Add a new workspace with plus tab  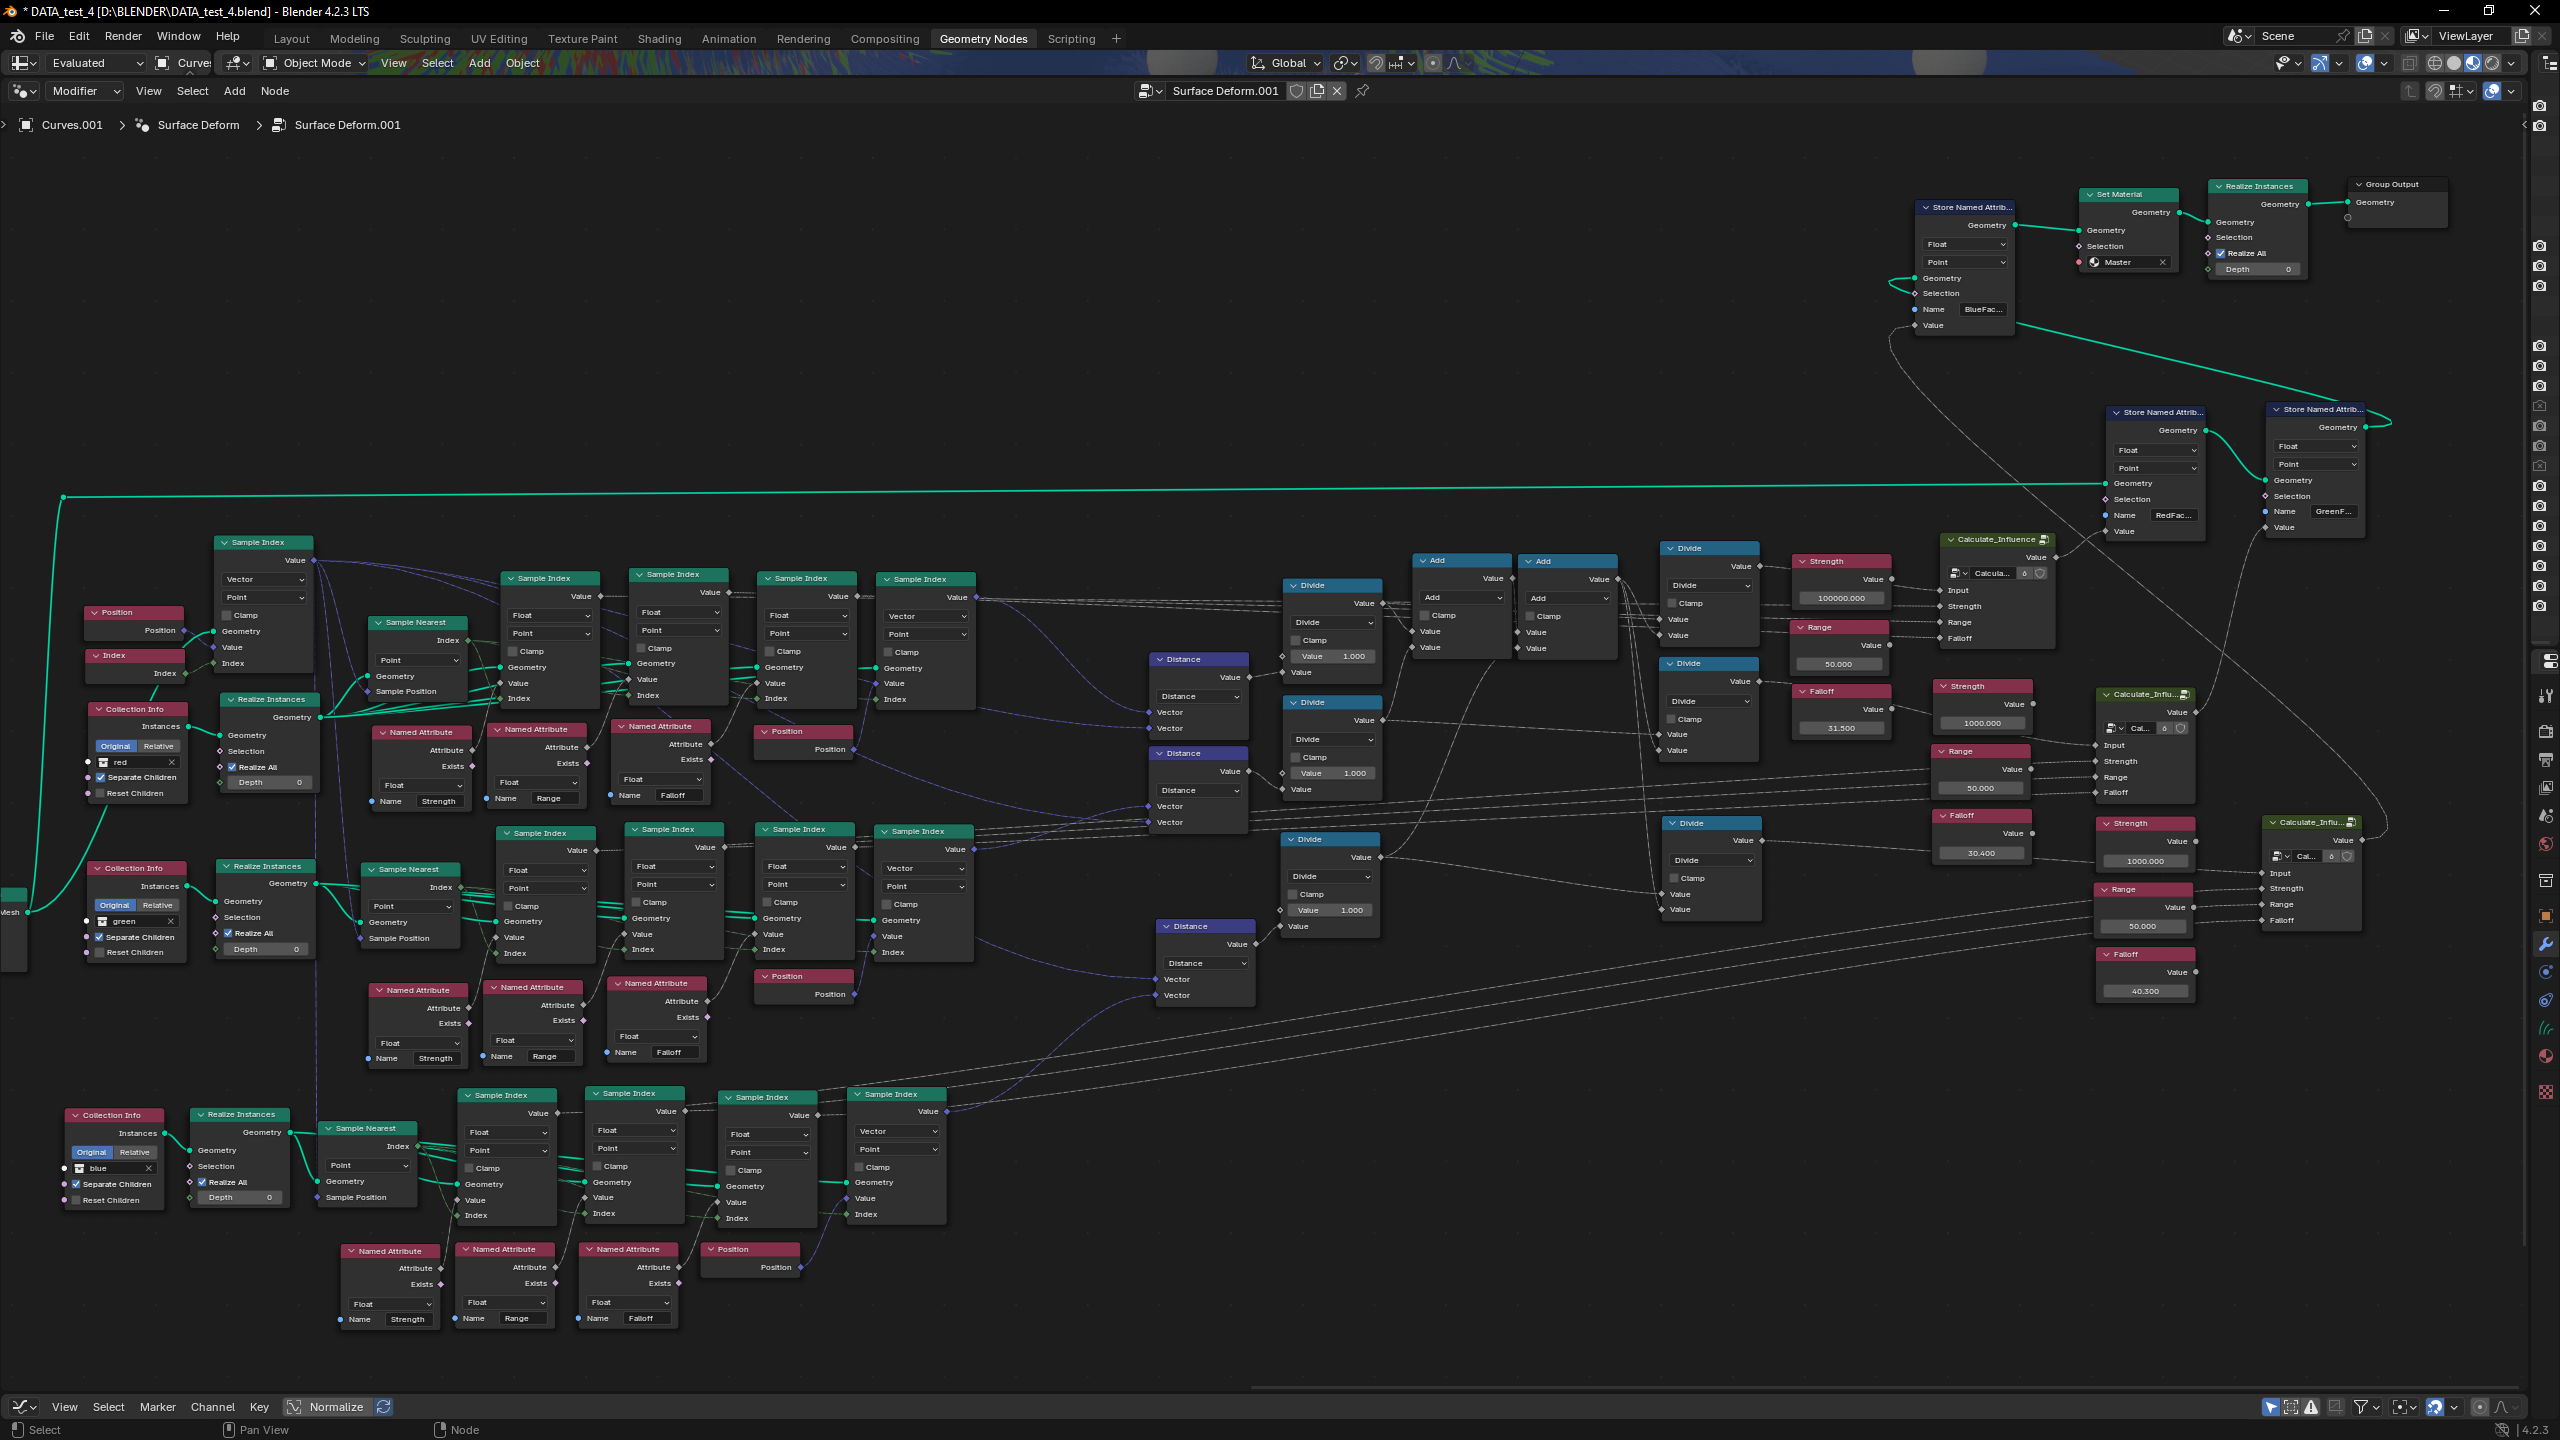click(1116, 39)
